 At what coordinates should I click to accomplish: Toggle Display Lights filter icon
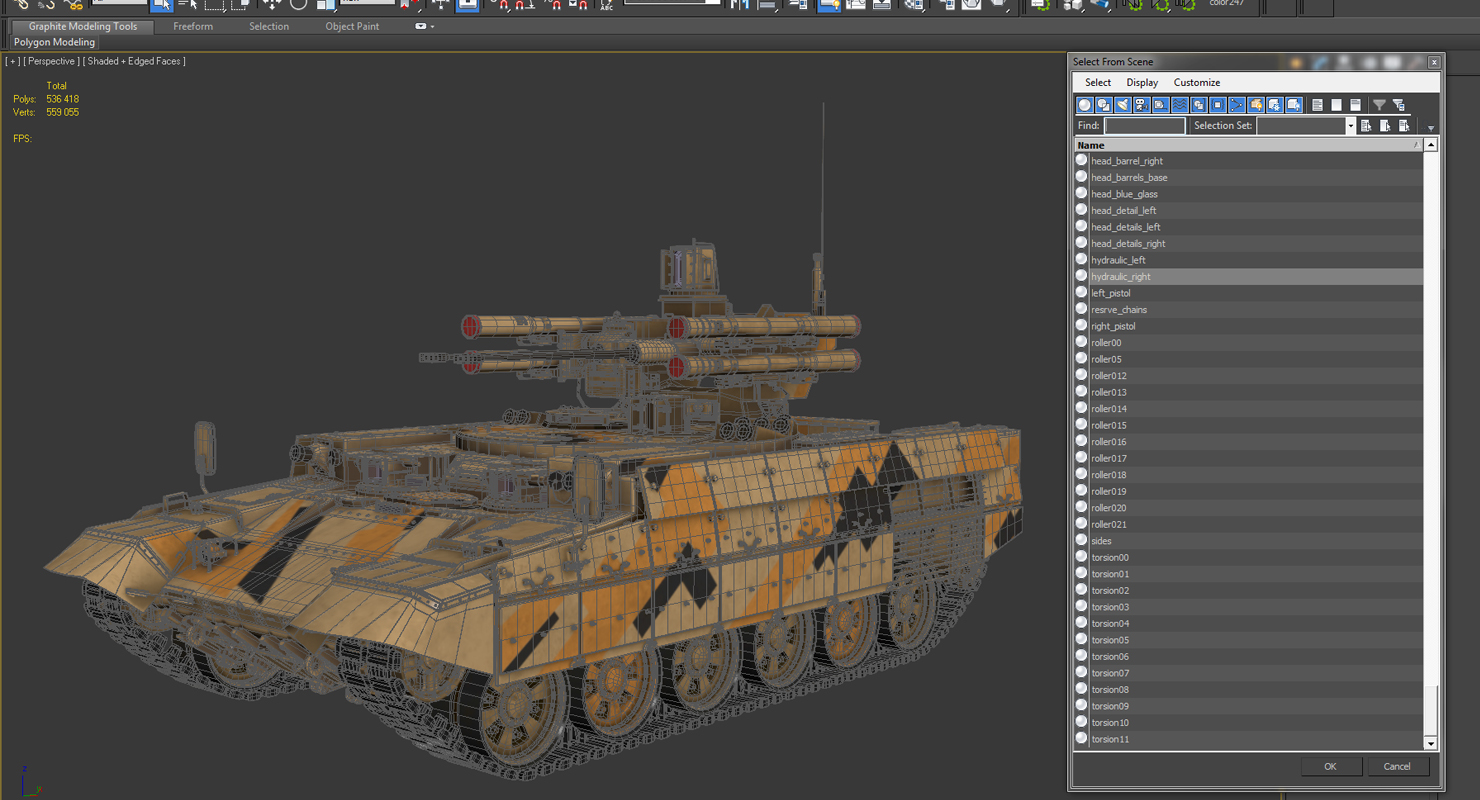pyautogui.click(x=1123, y=105)
